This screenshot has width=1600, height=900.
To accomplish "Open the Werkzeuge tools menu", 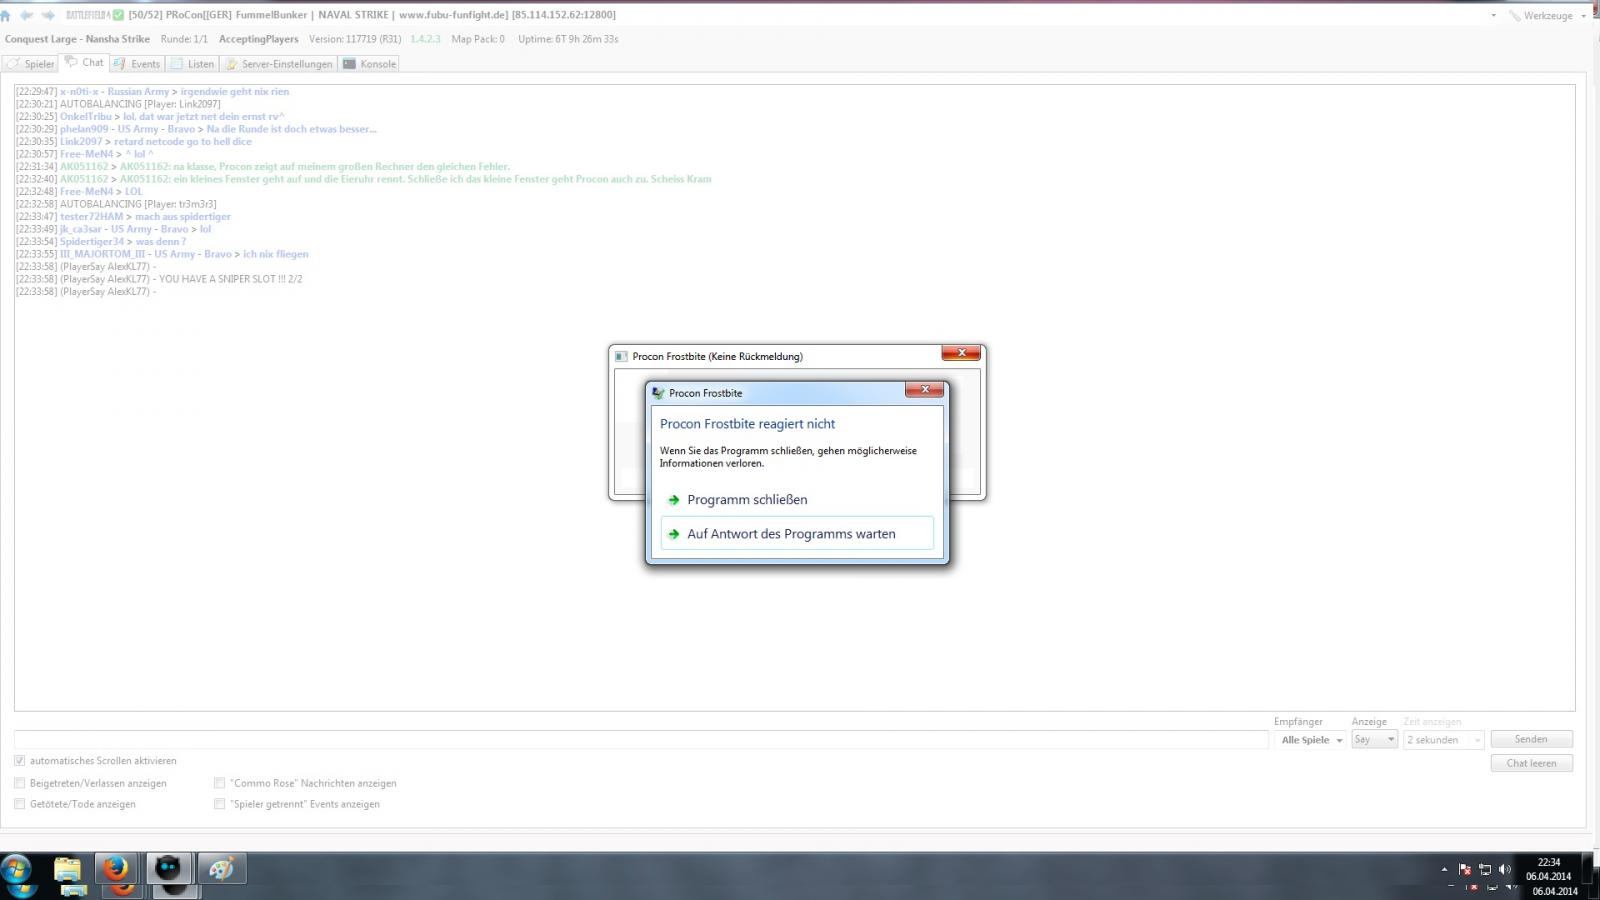I will point(1547,15).
